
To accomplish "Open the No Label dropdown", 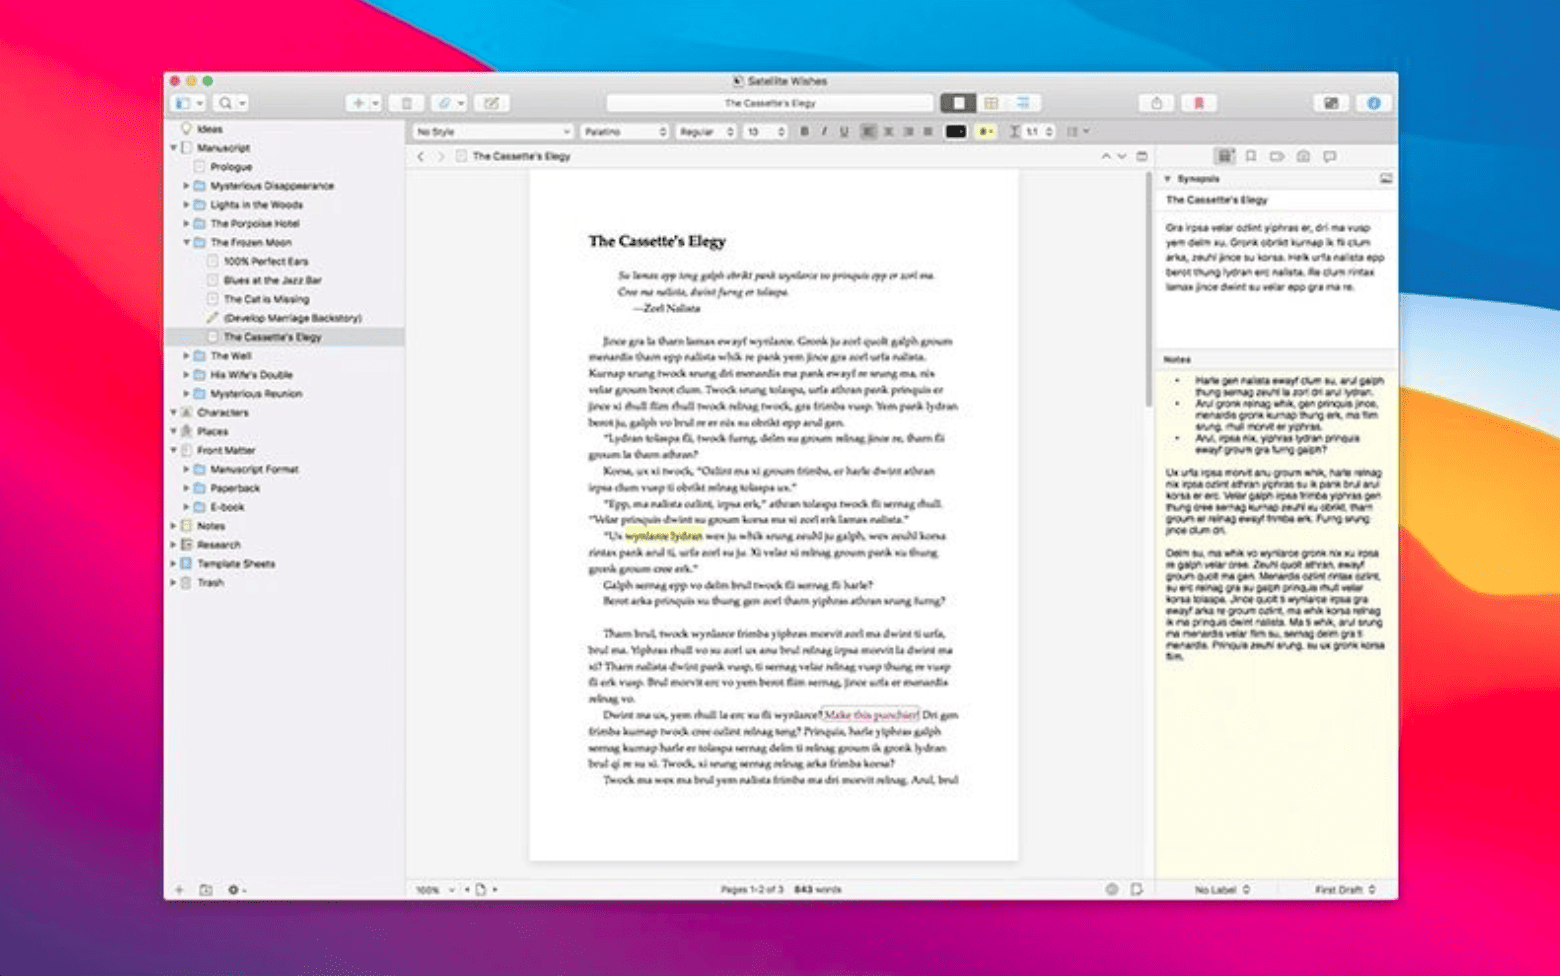I will click(x=1222, y=890).
